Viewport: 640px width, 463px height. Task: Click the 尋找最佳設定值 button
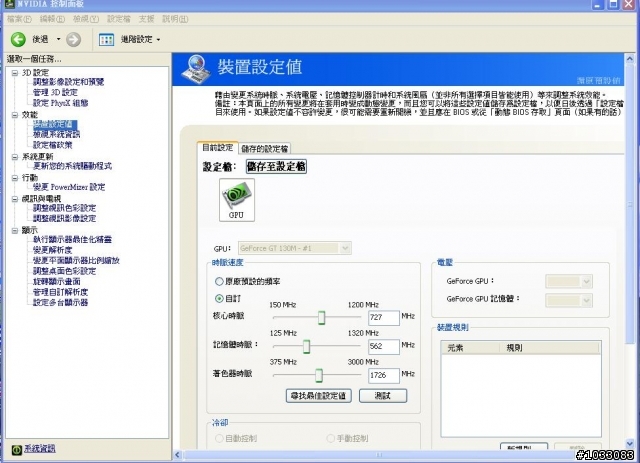coord(318,396)
